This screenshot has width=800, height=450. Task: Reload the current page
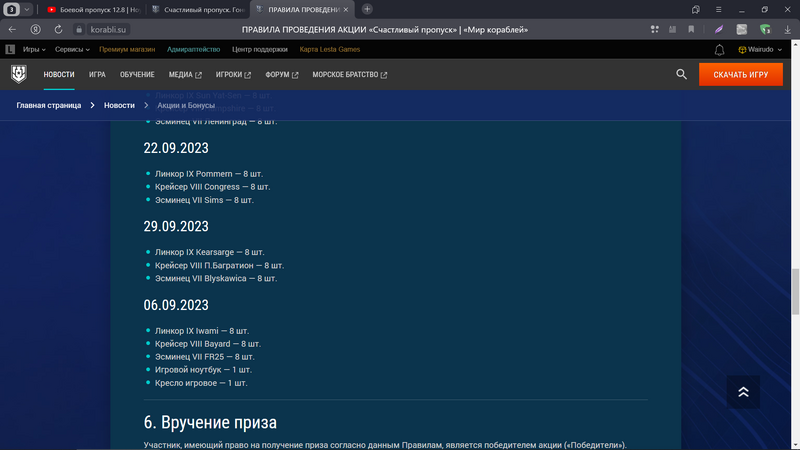[58, 30]
